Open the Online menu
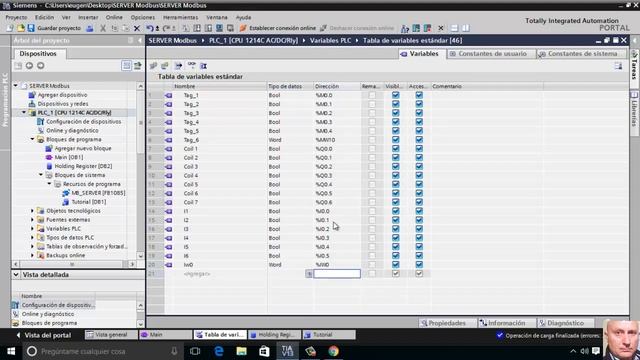 114,17
